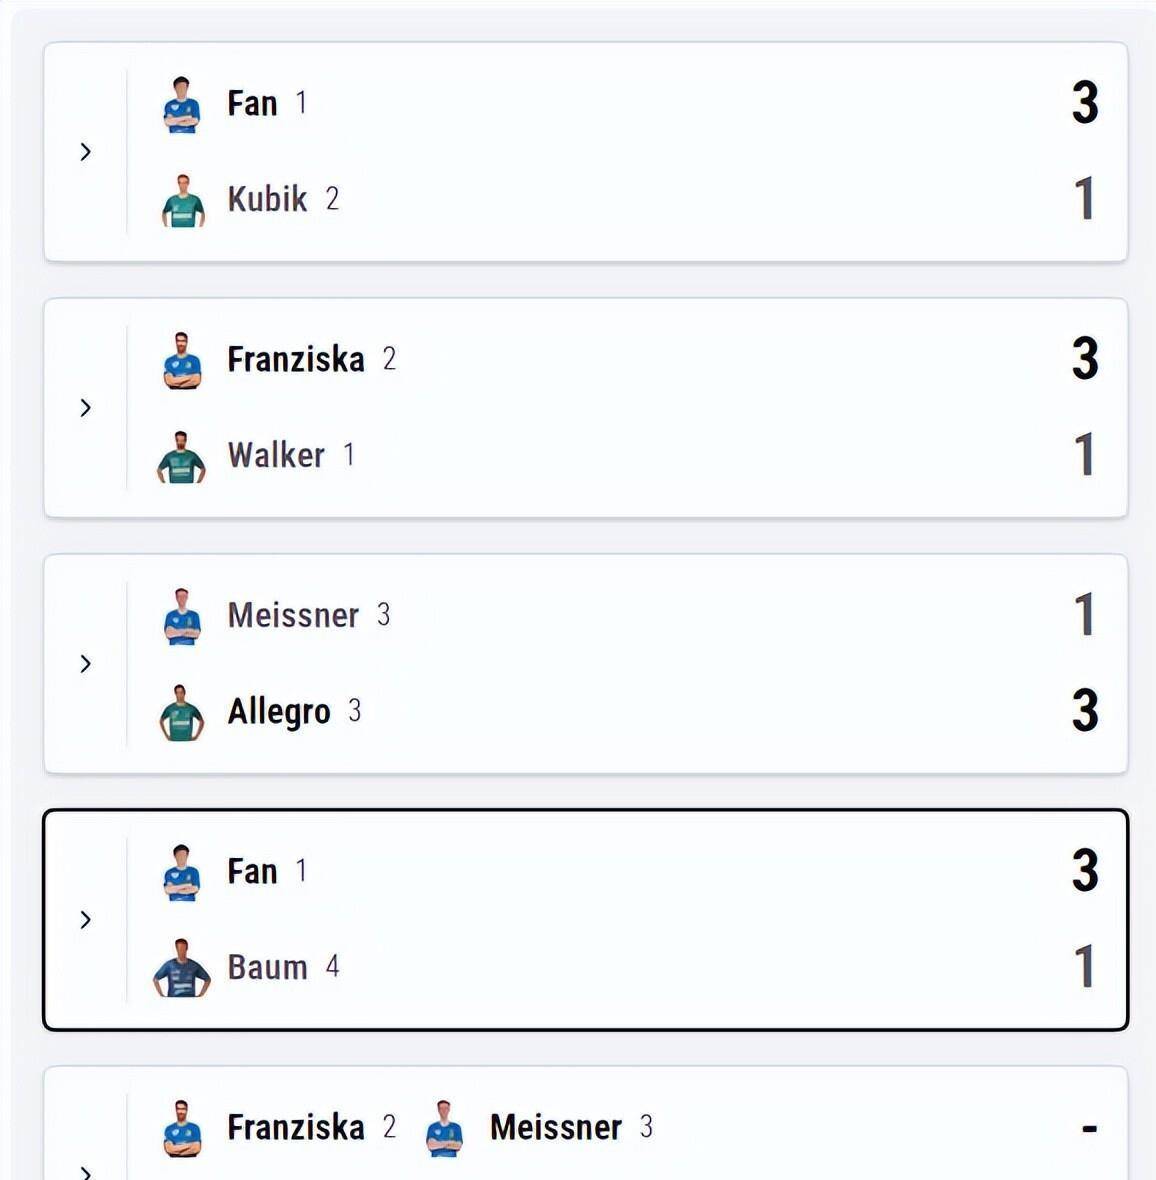Viewport: 1156px width, 1180px height.
Task: Click Franziska's avatar in the bottom doubles row
Action: click(x=182, y=1129)
